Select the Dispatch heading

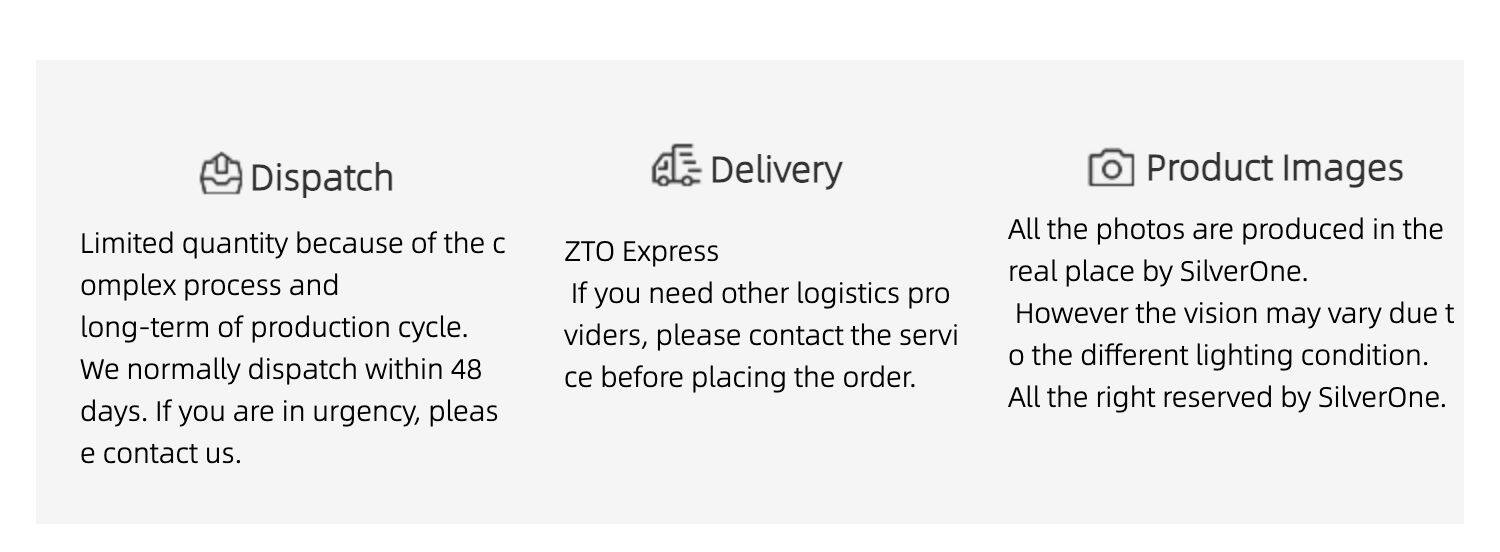click(x=321, y=178)
